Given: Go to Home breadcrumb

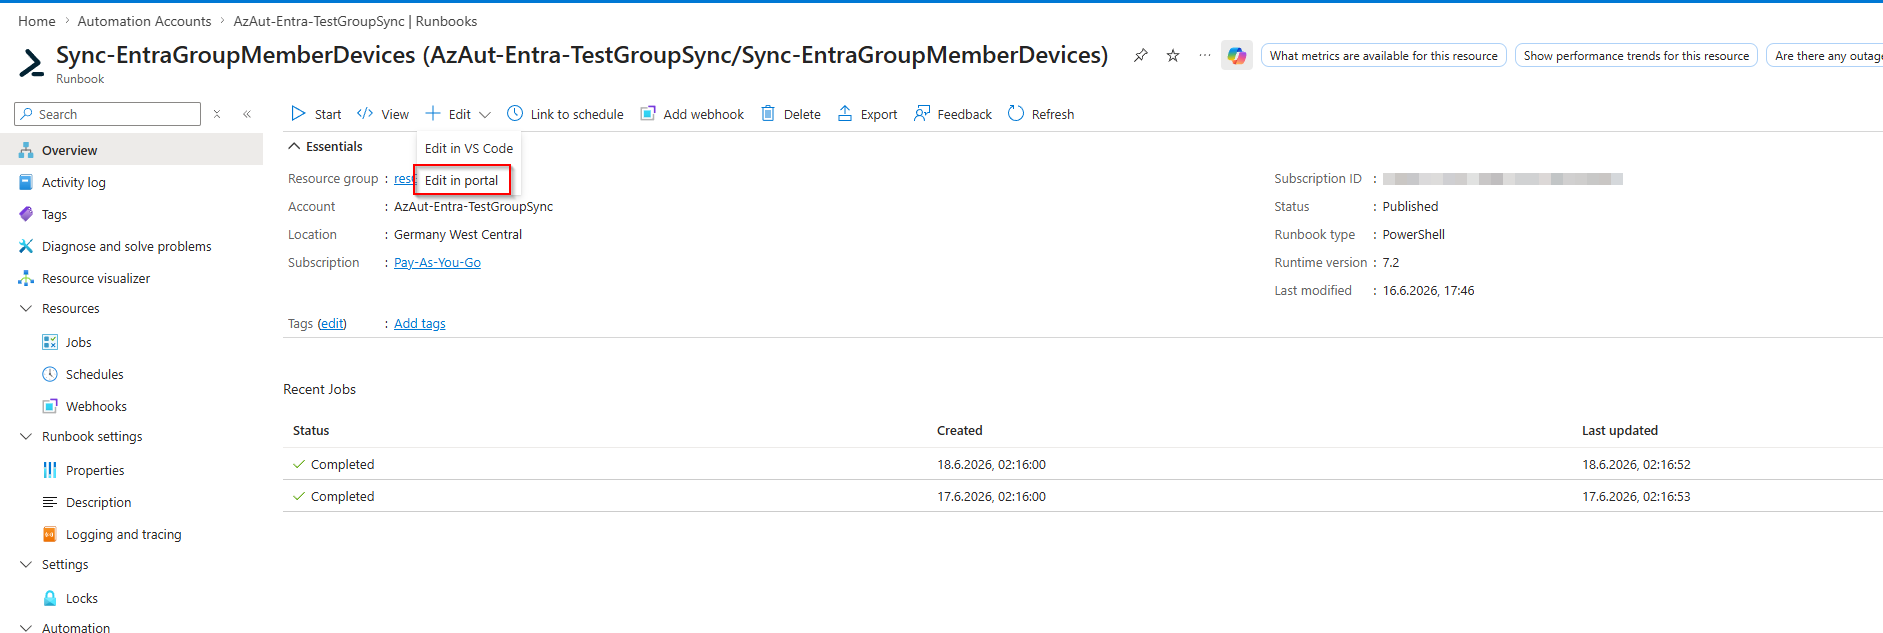Looking at the screenshot, I should click(x=37, y=21).
